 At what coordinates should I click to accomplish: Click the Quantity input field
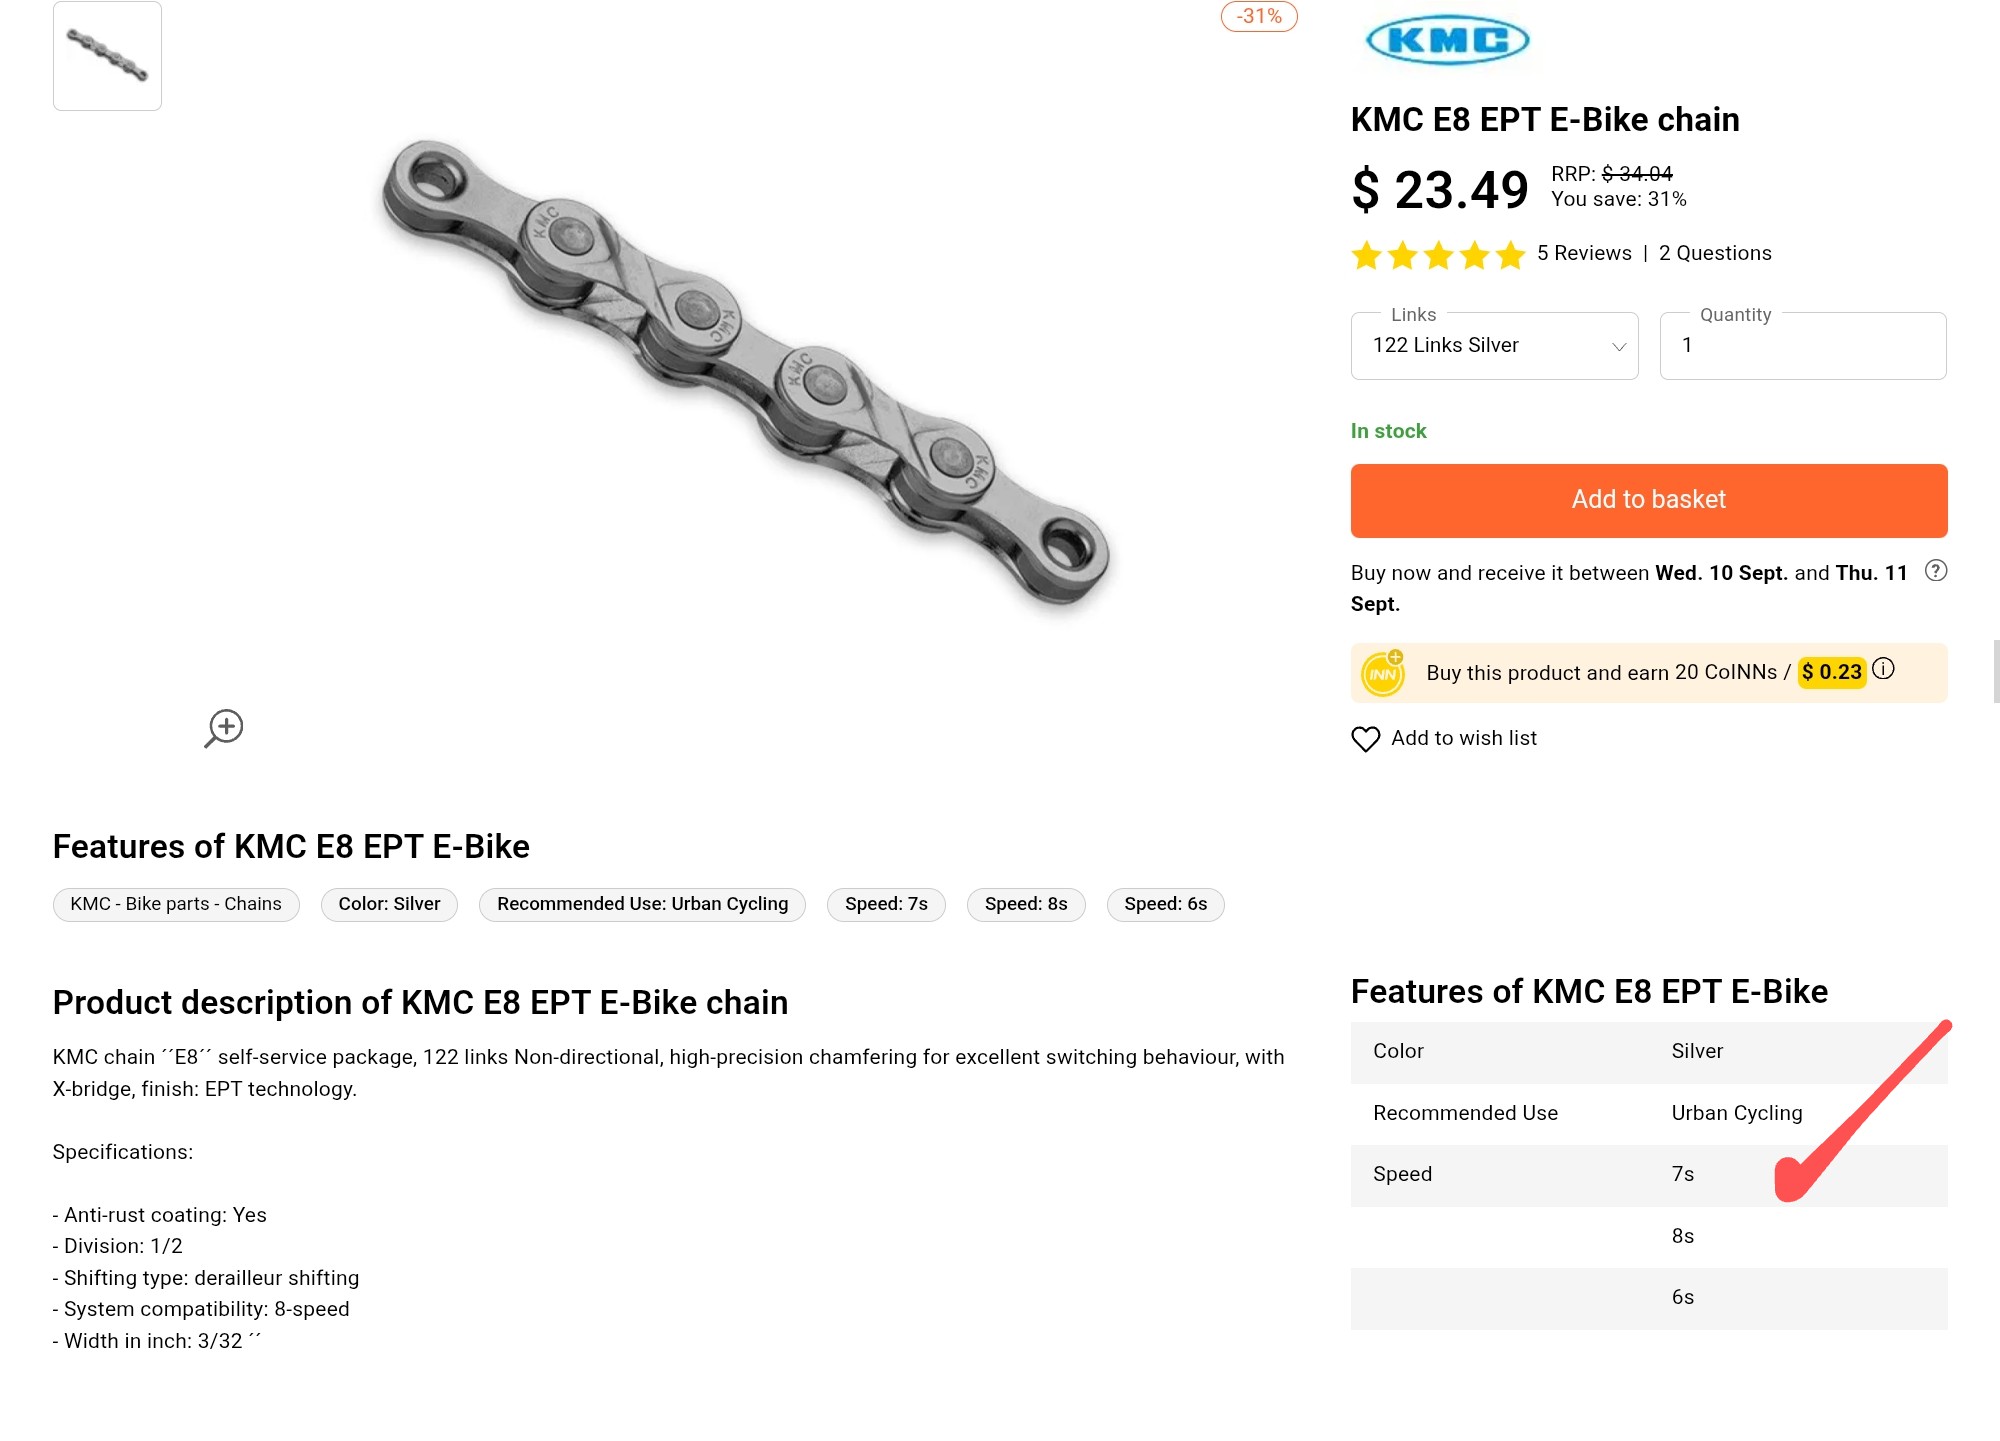[x=1803, y=346]
